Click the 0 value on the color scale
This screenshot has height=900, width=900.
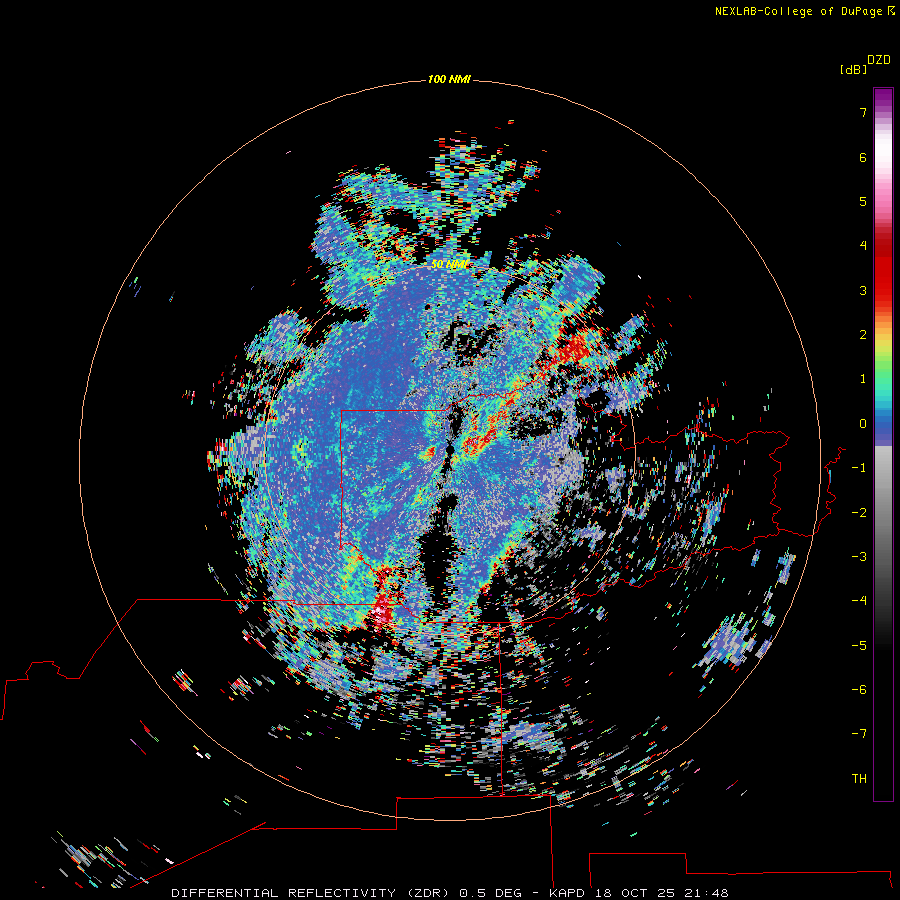pyautogui.click(x=863, y=424)
